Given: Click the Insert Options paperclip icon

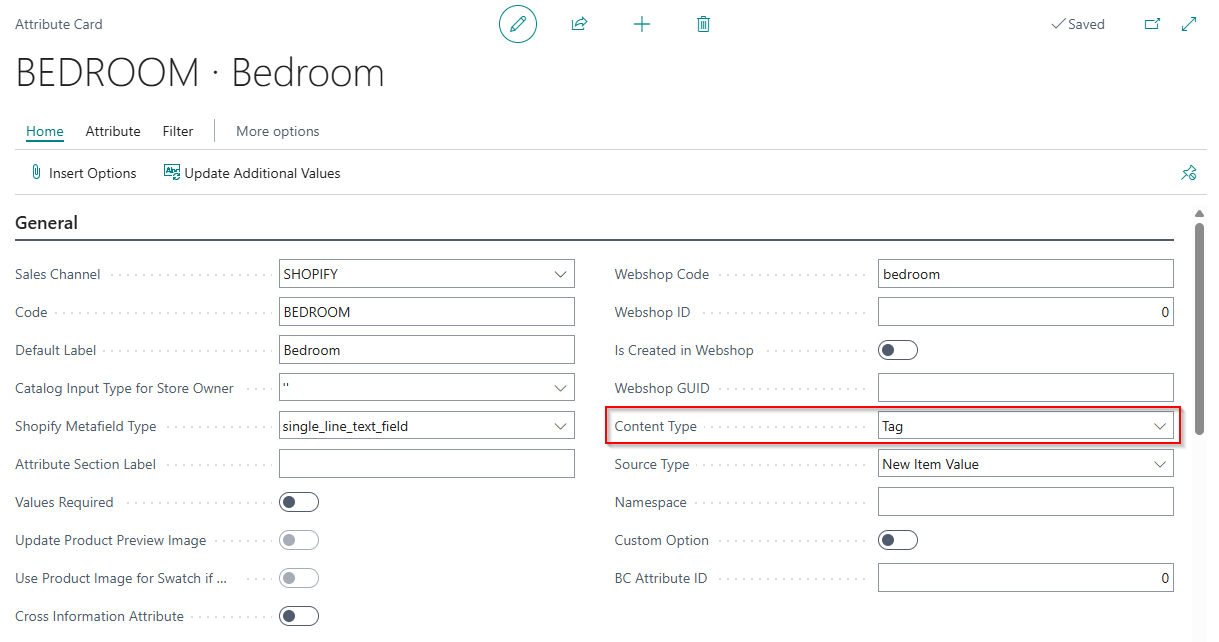Looking at the screenshot, I should (x=36, y=173).
